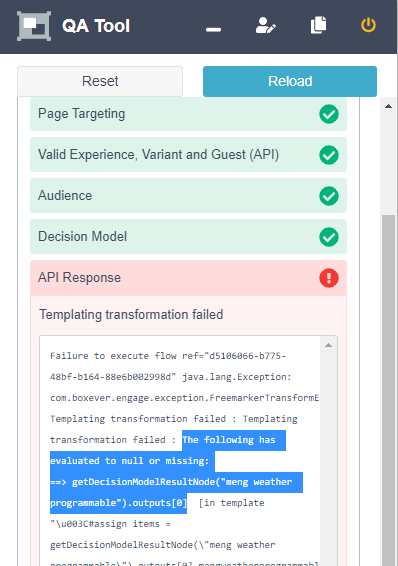398x566 pixels.
Task: Expand the Audience section
Action: (188, 196)
